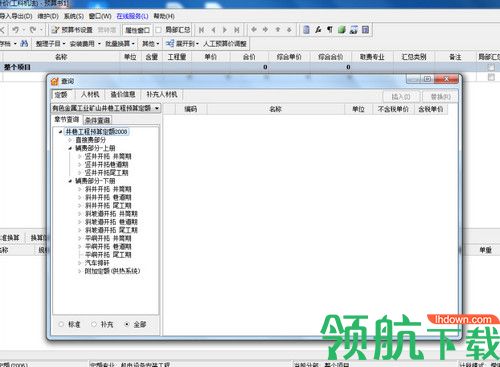Open the 窗口(W) menu

point(100,16)
